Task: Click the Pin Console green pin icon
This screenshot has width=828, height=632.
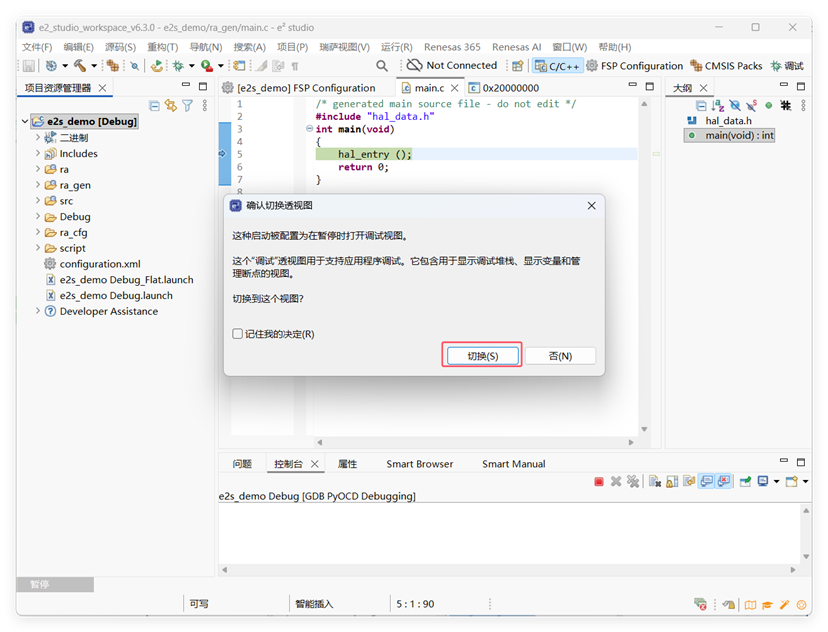Action: click(x=745, y=482)
